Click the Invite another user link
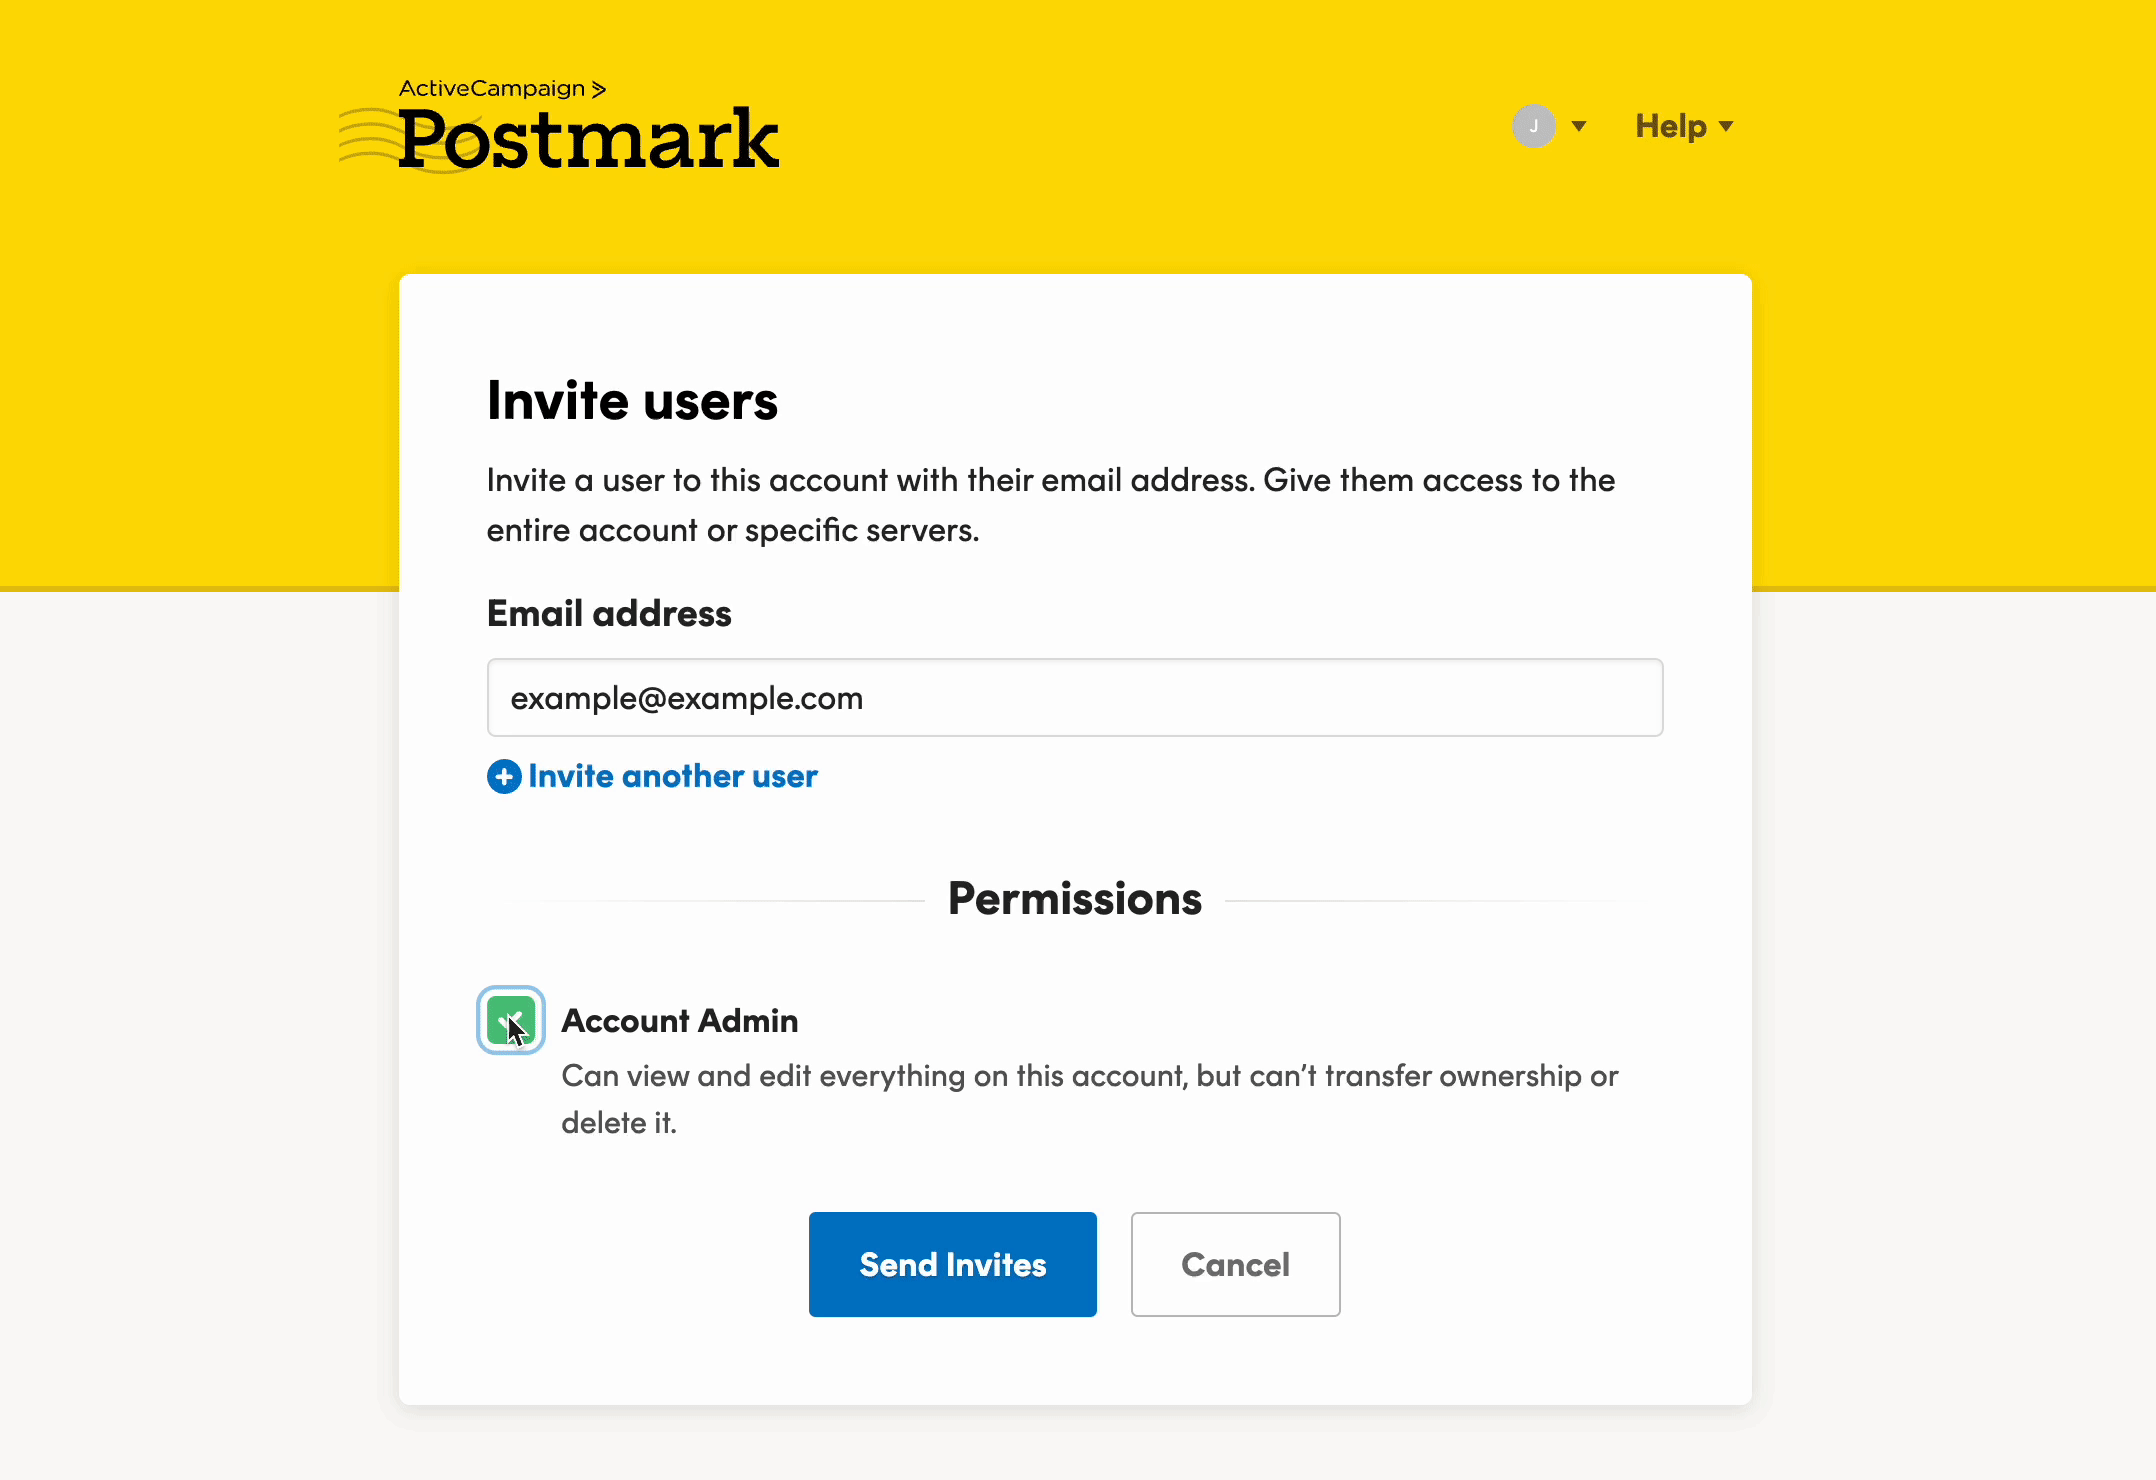Image resolution: width=2156 pixels, height=1480 pixels. [x=672, y=777]
